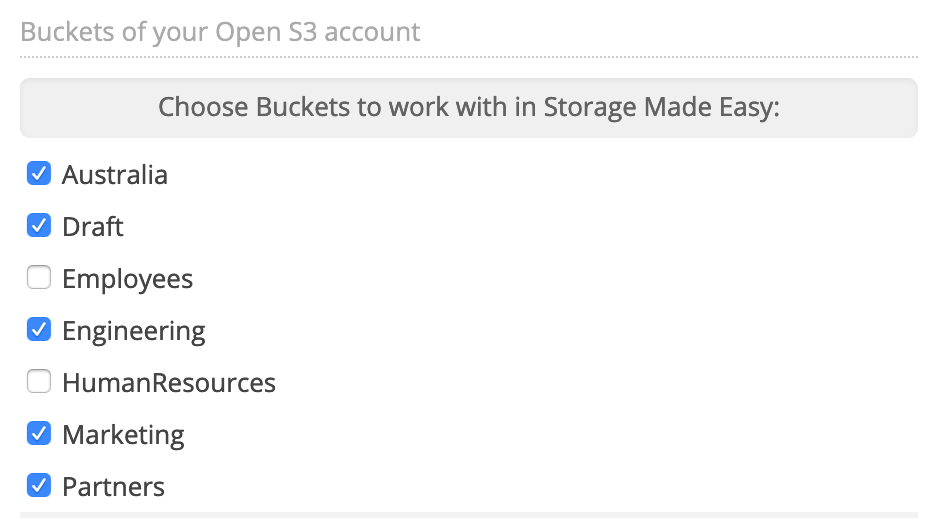This screenshot has width=932, height=518.
Task: Enable the Employees bucket checkbox
Action: pos(39,278)
